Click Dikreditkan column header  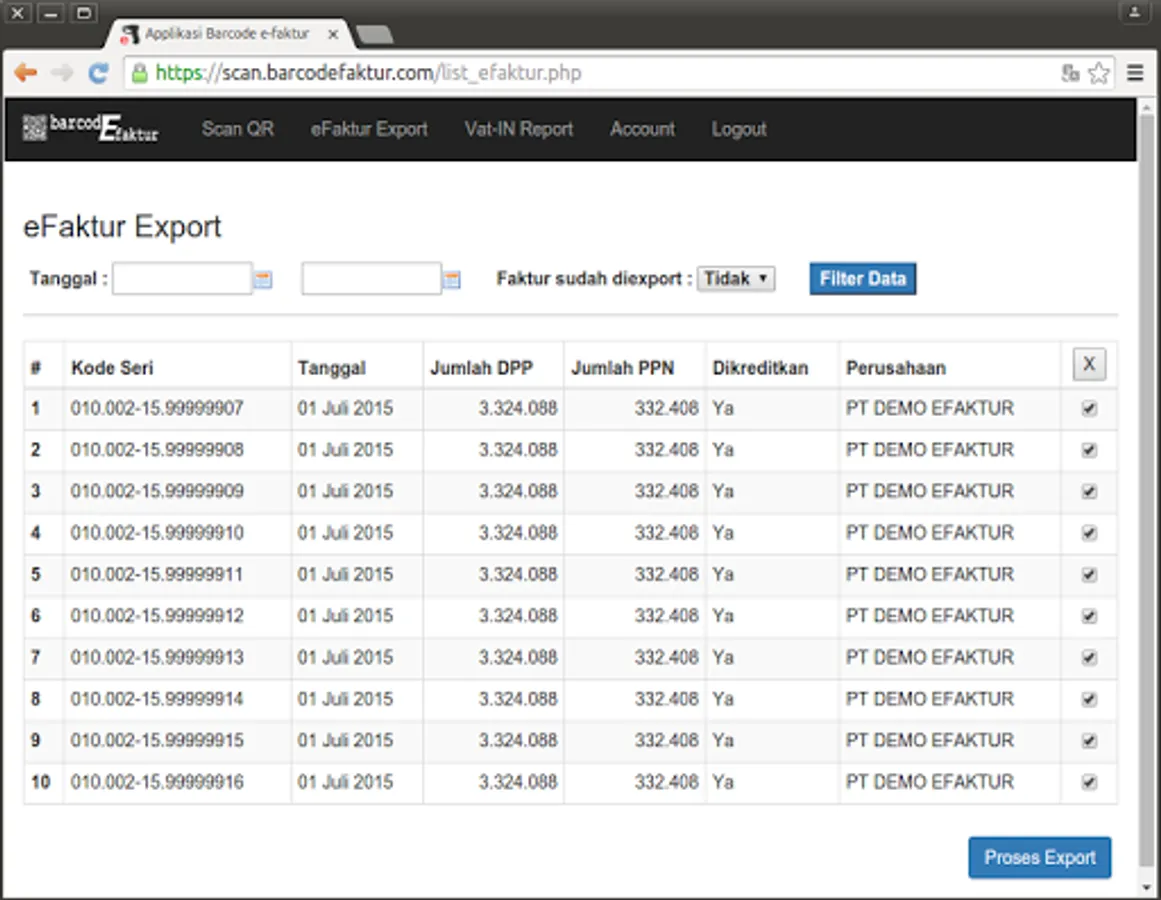click(760, 368)
